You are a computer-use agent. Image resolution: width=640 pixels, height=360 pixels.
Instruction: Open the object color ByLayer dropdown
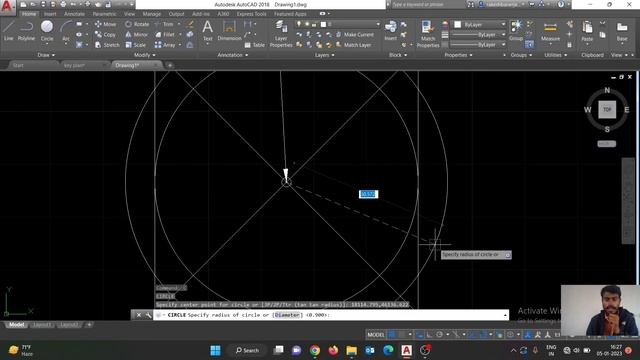pos(480,24)
